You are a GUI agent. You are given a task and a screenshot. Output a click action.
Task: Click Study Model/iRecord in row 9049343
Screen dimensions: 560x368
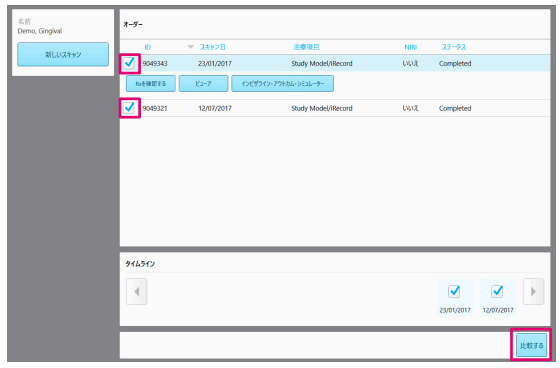[x=322, y=64]
